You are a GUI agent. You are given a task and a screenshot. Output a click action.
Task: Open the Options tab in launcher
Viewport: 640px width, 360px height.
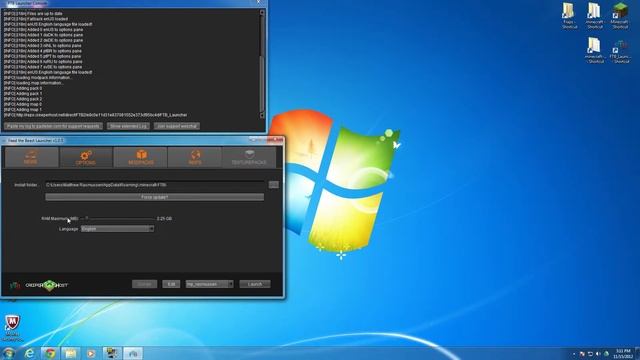click(86, 158)
